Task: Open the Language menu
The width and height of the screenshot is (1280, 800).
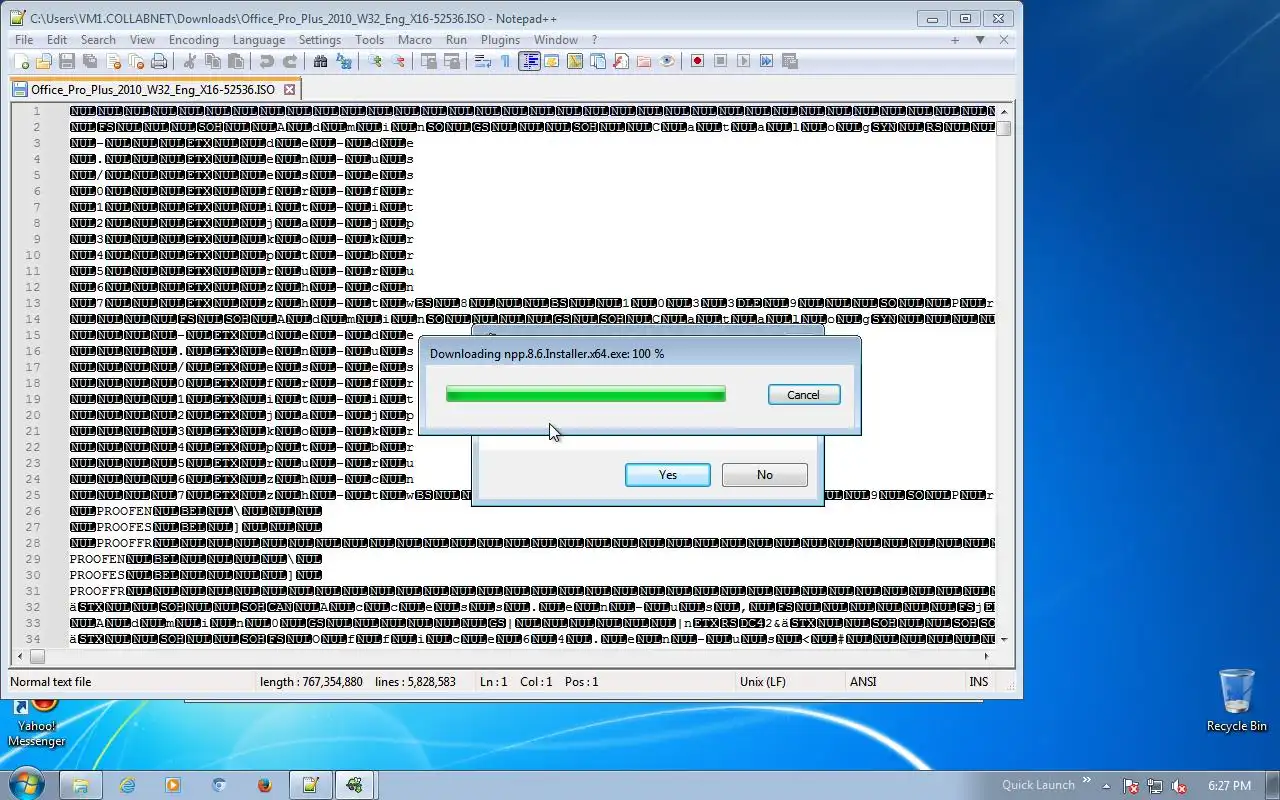Action: 259,40
